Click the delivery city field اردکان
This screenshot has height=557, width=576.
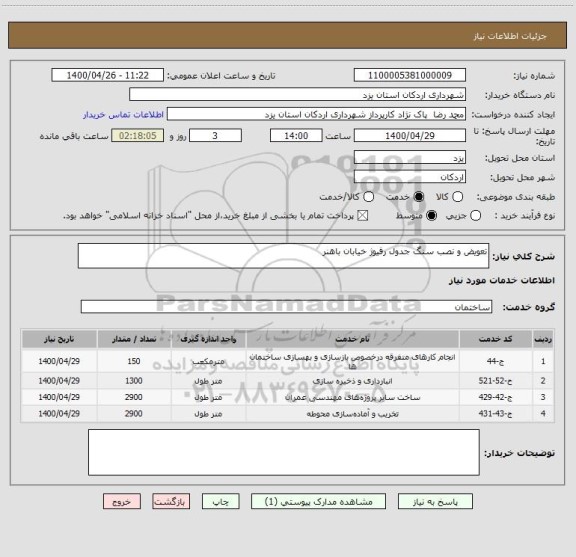tap(410, 177)
